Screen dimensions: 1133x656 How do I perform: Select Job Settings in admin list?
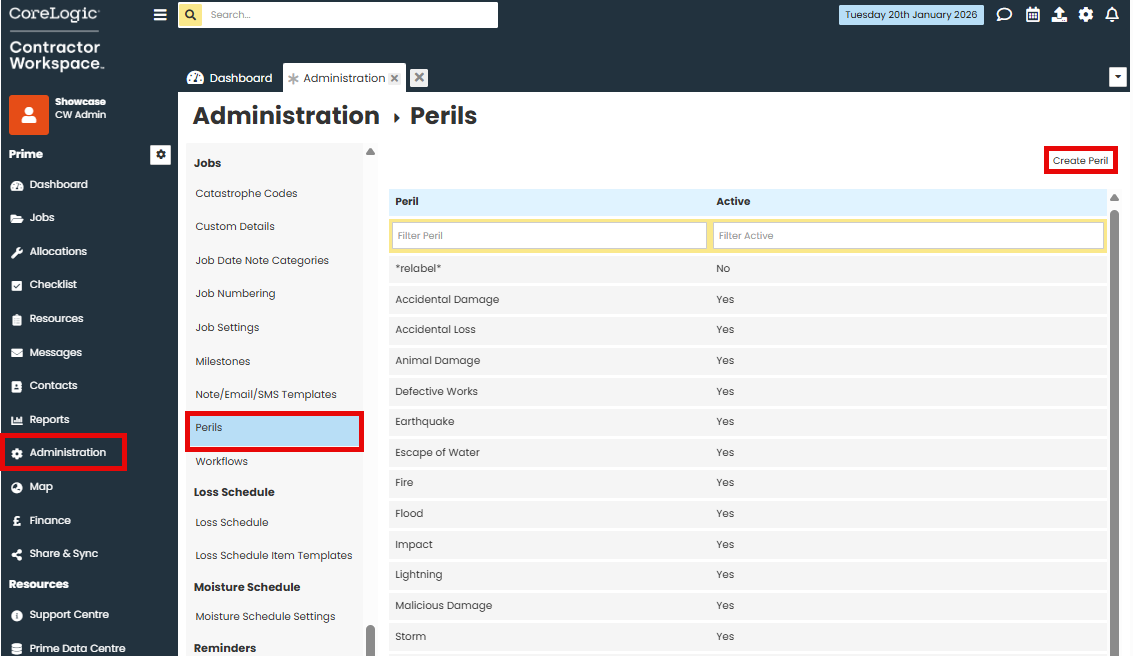[x=227, y=328]
